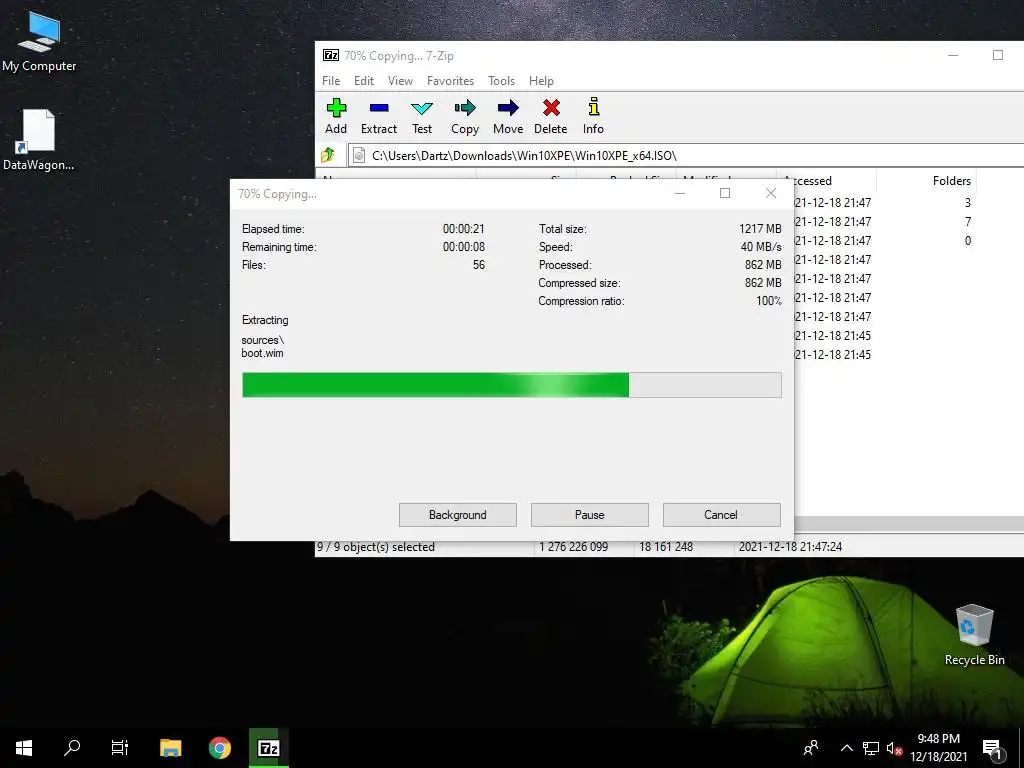Image resolution: width=1024 pixels, height=768 pixels.
Task: Click the Info toolbar icon
Action: point(593,116)
